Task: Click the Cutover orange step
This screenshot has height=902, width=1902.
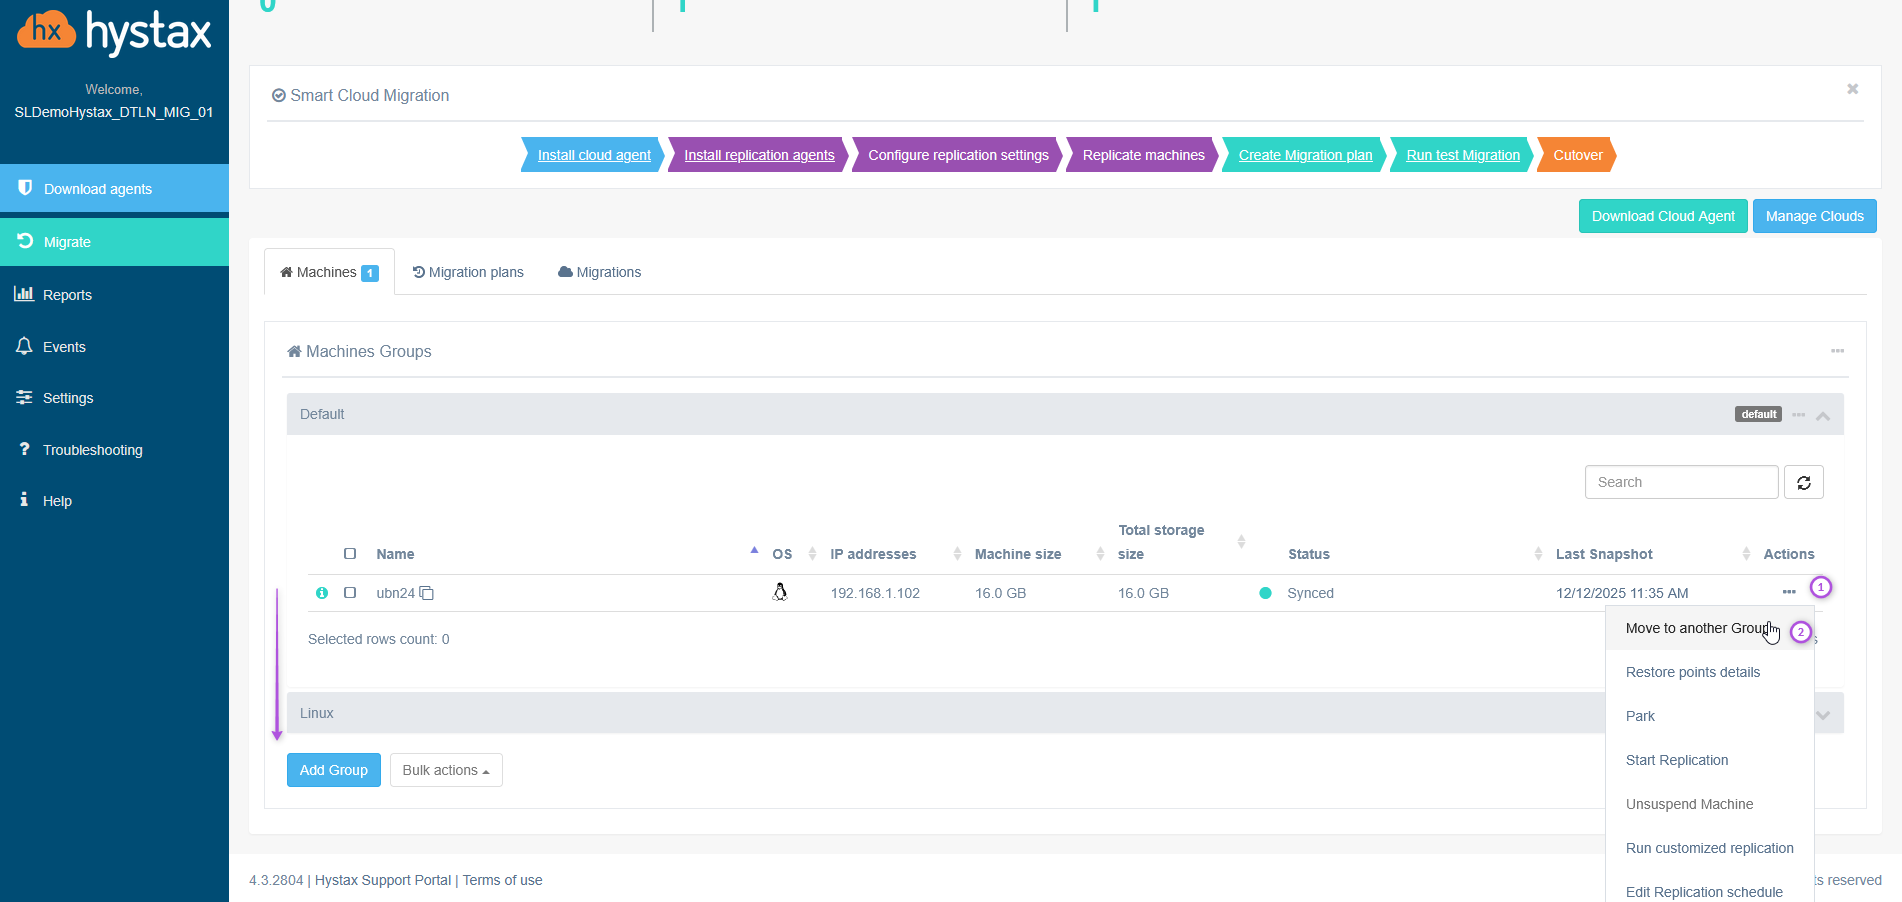Action: [1577, 155]
